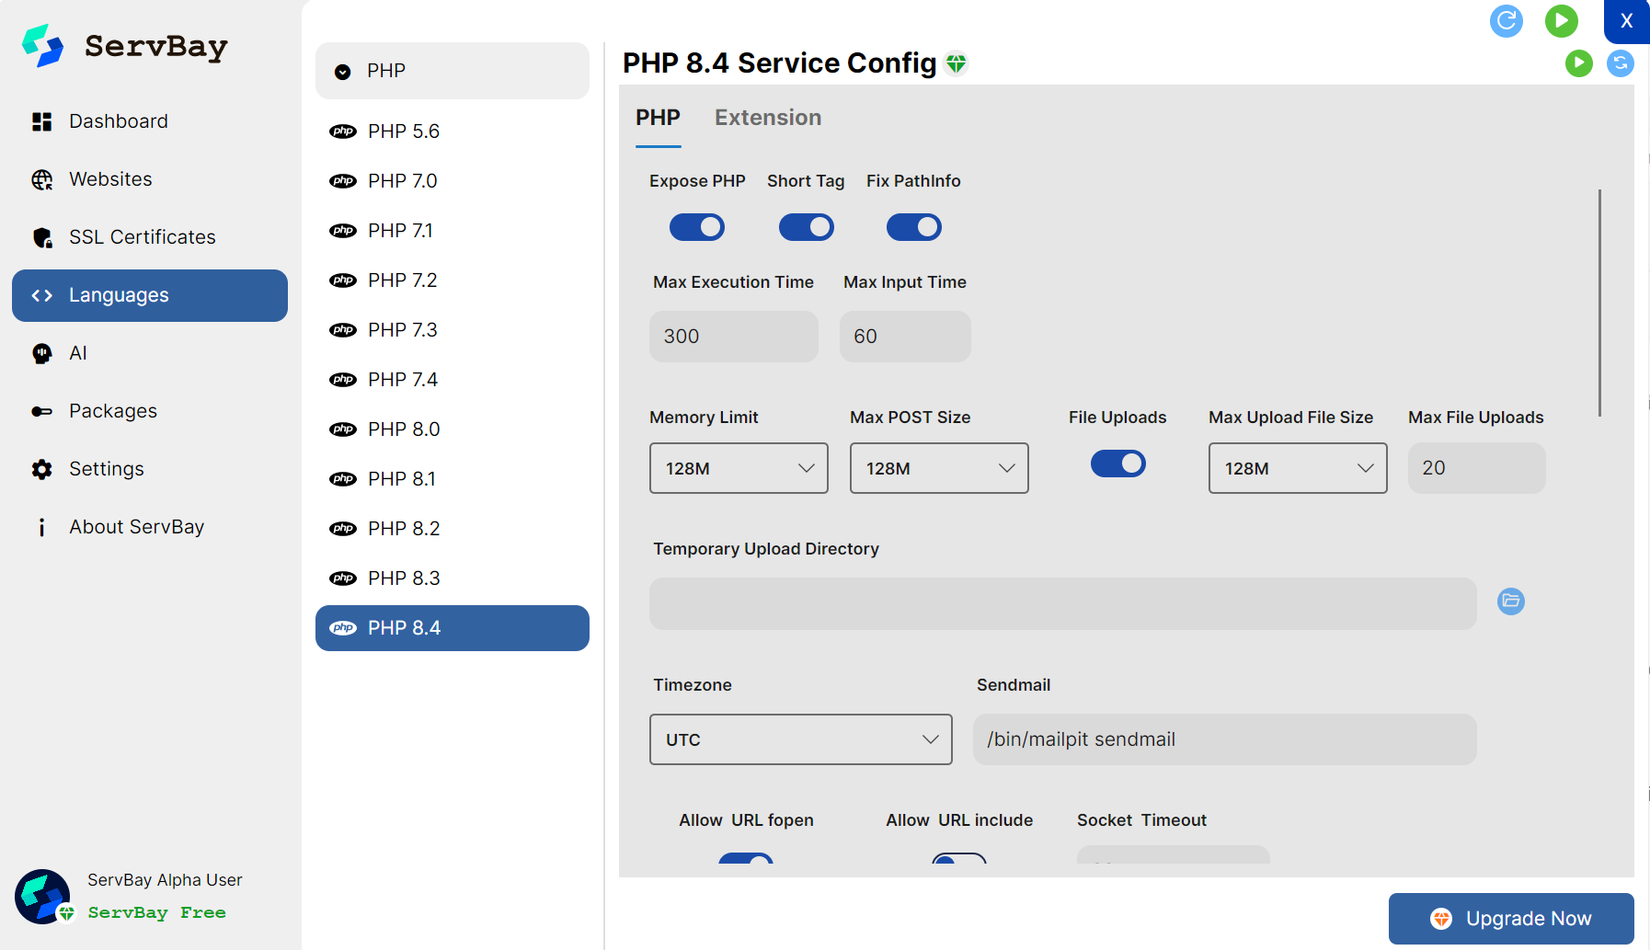Click the folder browse icon for upload directory
This screenshot has height=950, width=1650.
[x=1510, y=601]
